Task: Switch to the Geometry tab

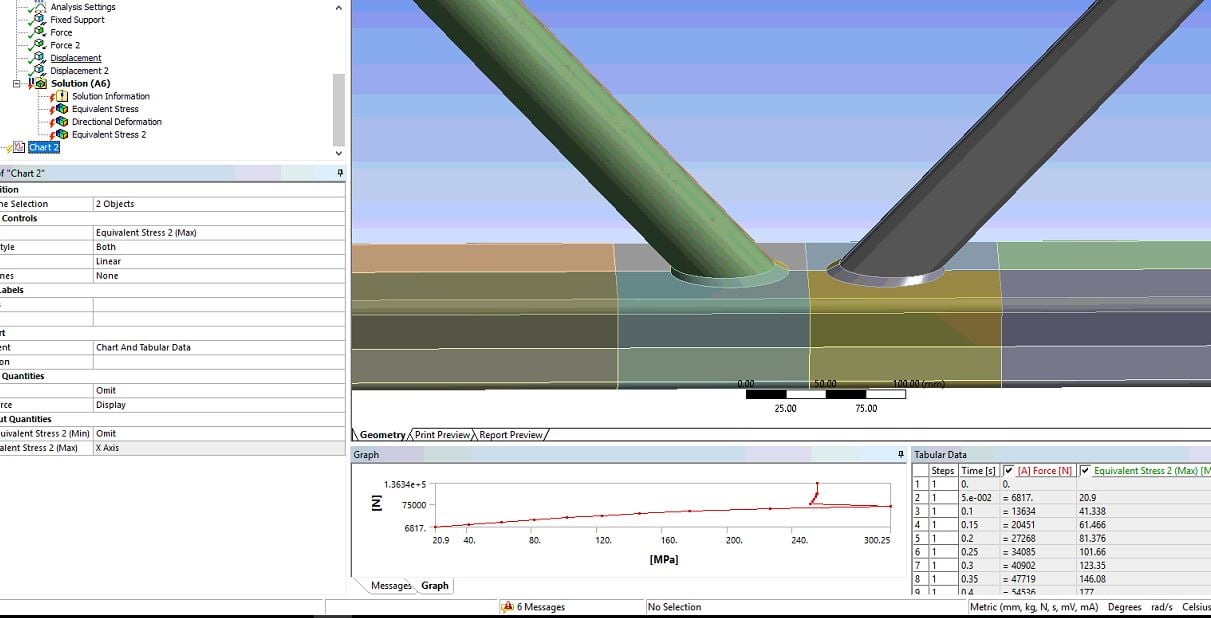Action: [x=381, y=435]
